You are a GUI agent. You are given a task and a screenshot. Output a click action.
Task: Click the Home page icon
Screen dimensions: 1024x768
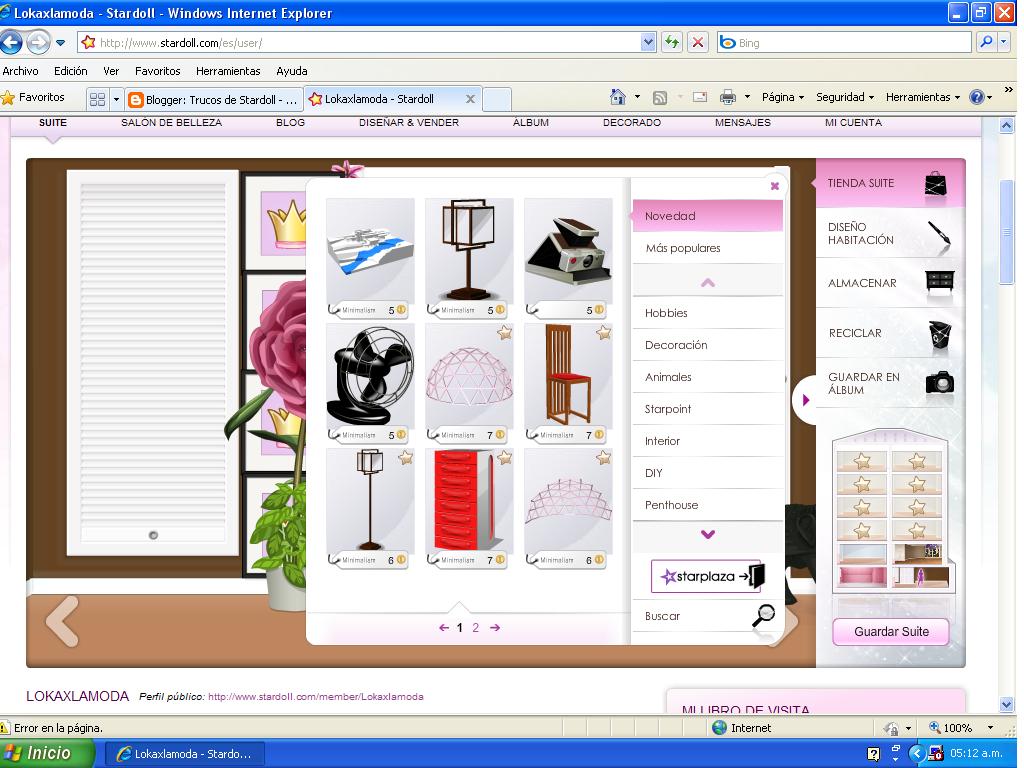pos(618,97)
